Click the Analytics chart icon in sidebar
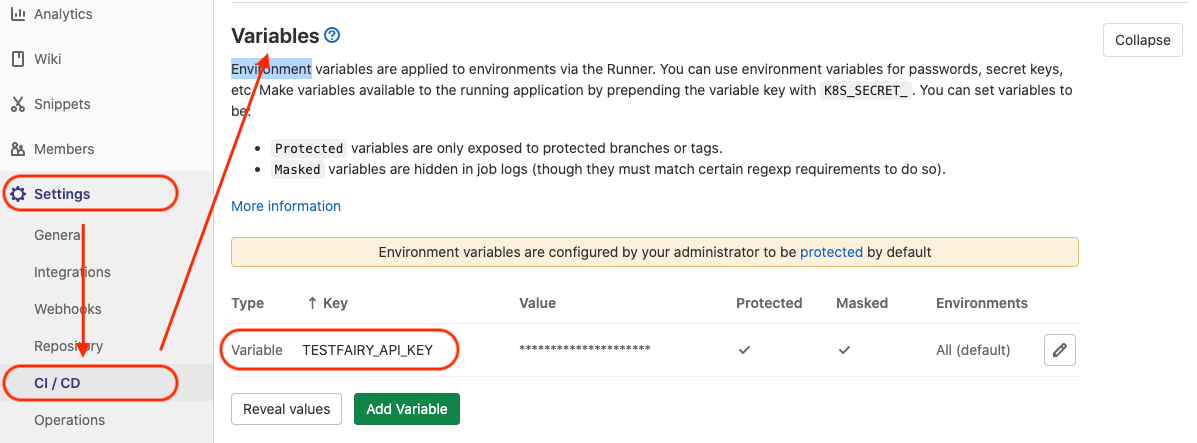The height and width of the screenshot is (443, 1197). [18, 14]
